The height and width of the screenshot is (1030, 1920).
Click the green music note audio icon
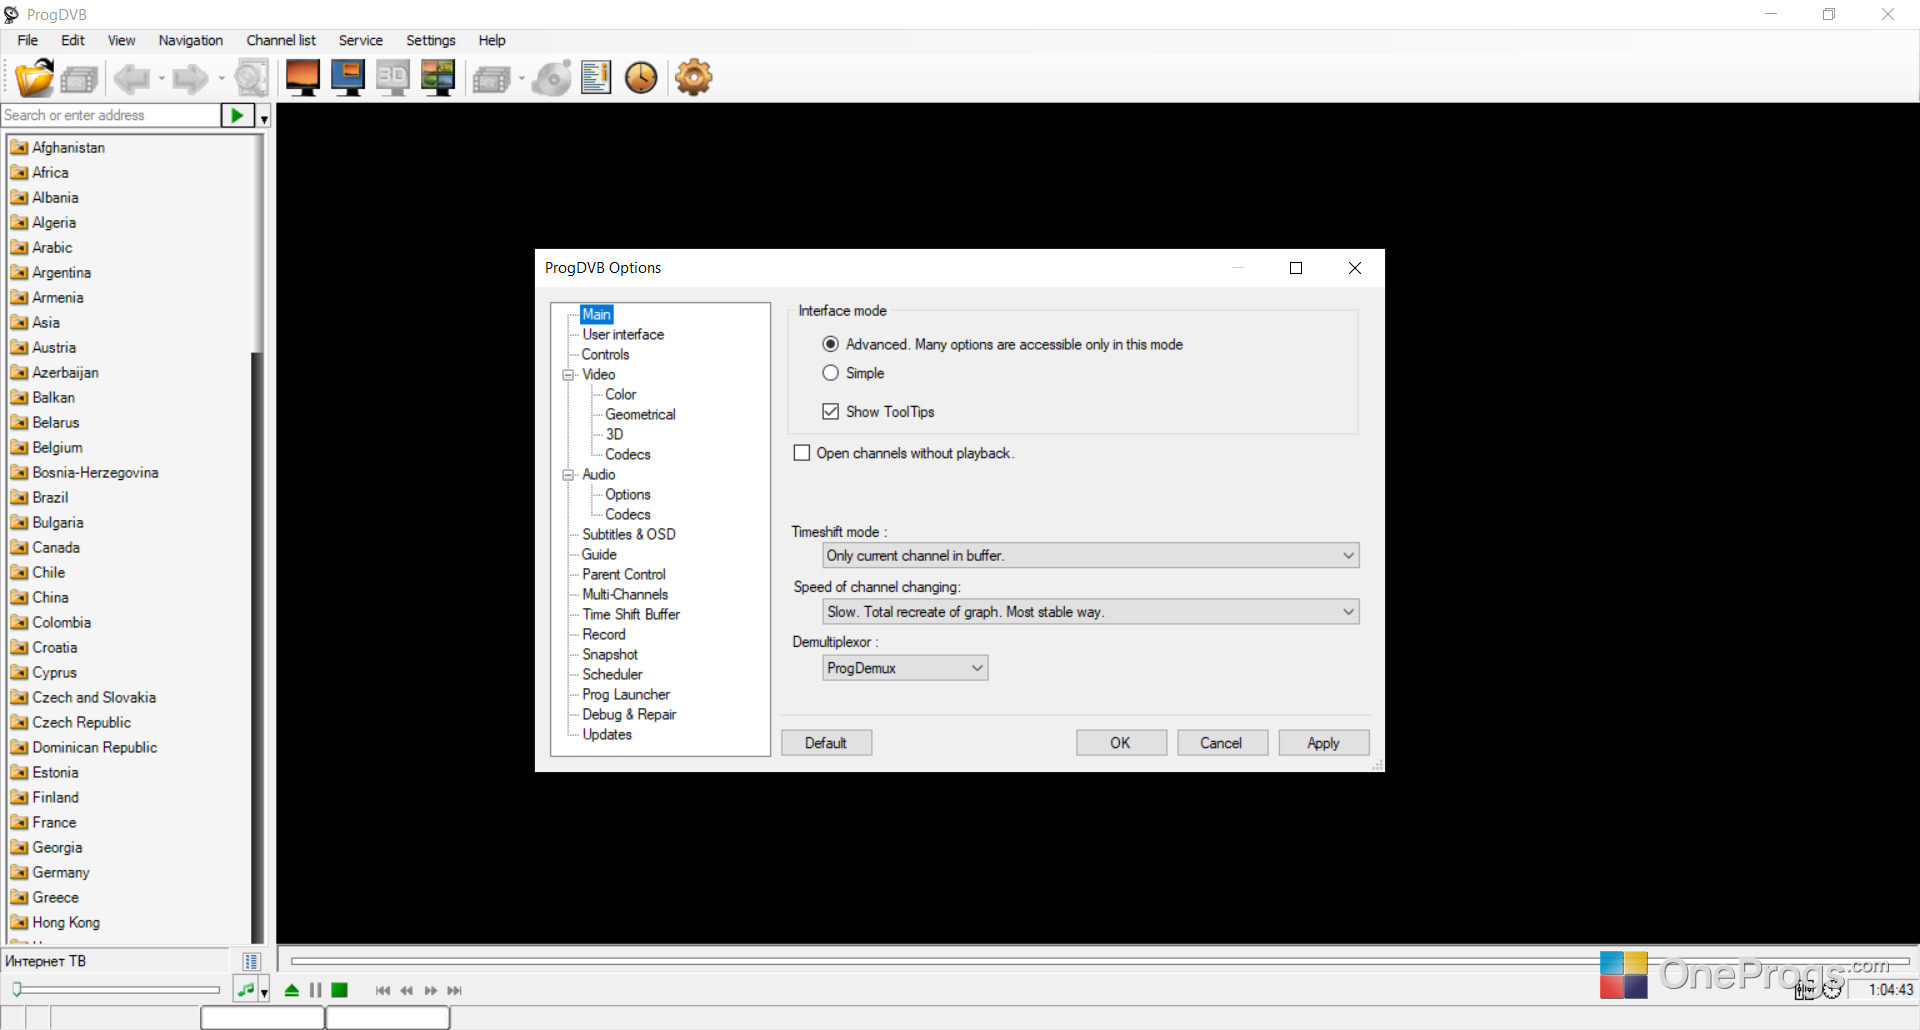coord(245,990)
